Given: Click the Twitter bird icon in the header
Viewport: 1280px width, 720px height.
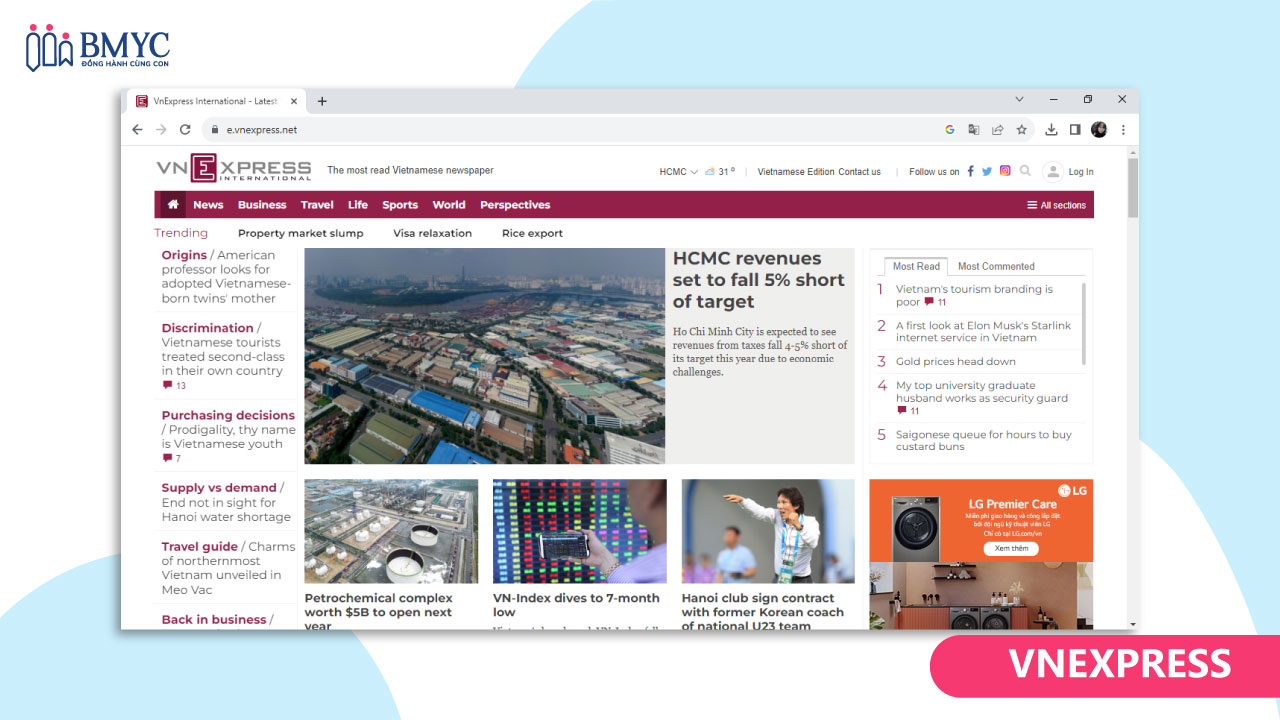Looking at the screenshot, I should click(988, 171).
